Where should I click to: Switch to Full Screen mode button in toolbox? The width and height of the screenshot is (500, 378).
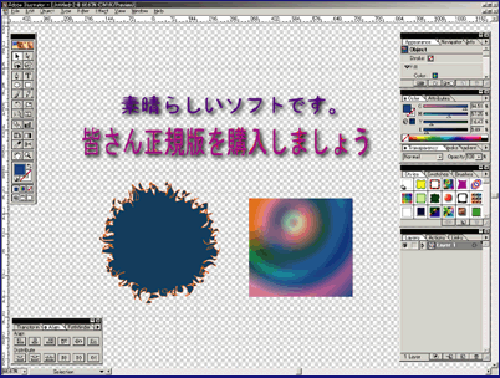click(x=30, y=197)
